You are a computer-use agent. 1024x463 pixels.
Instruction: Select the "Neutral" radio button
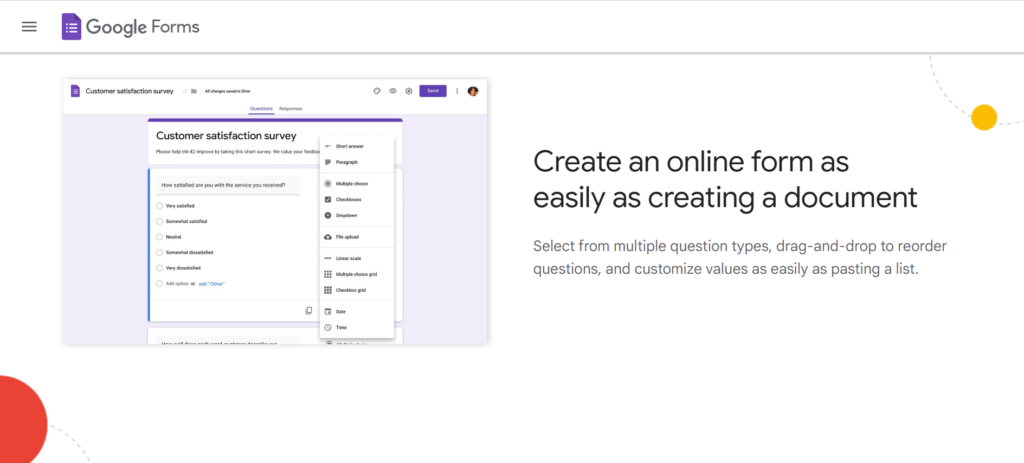point(160,237)
